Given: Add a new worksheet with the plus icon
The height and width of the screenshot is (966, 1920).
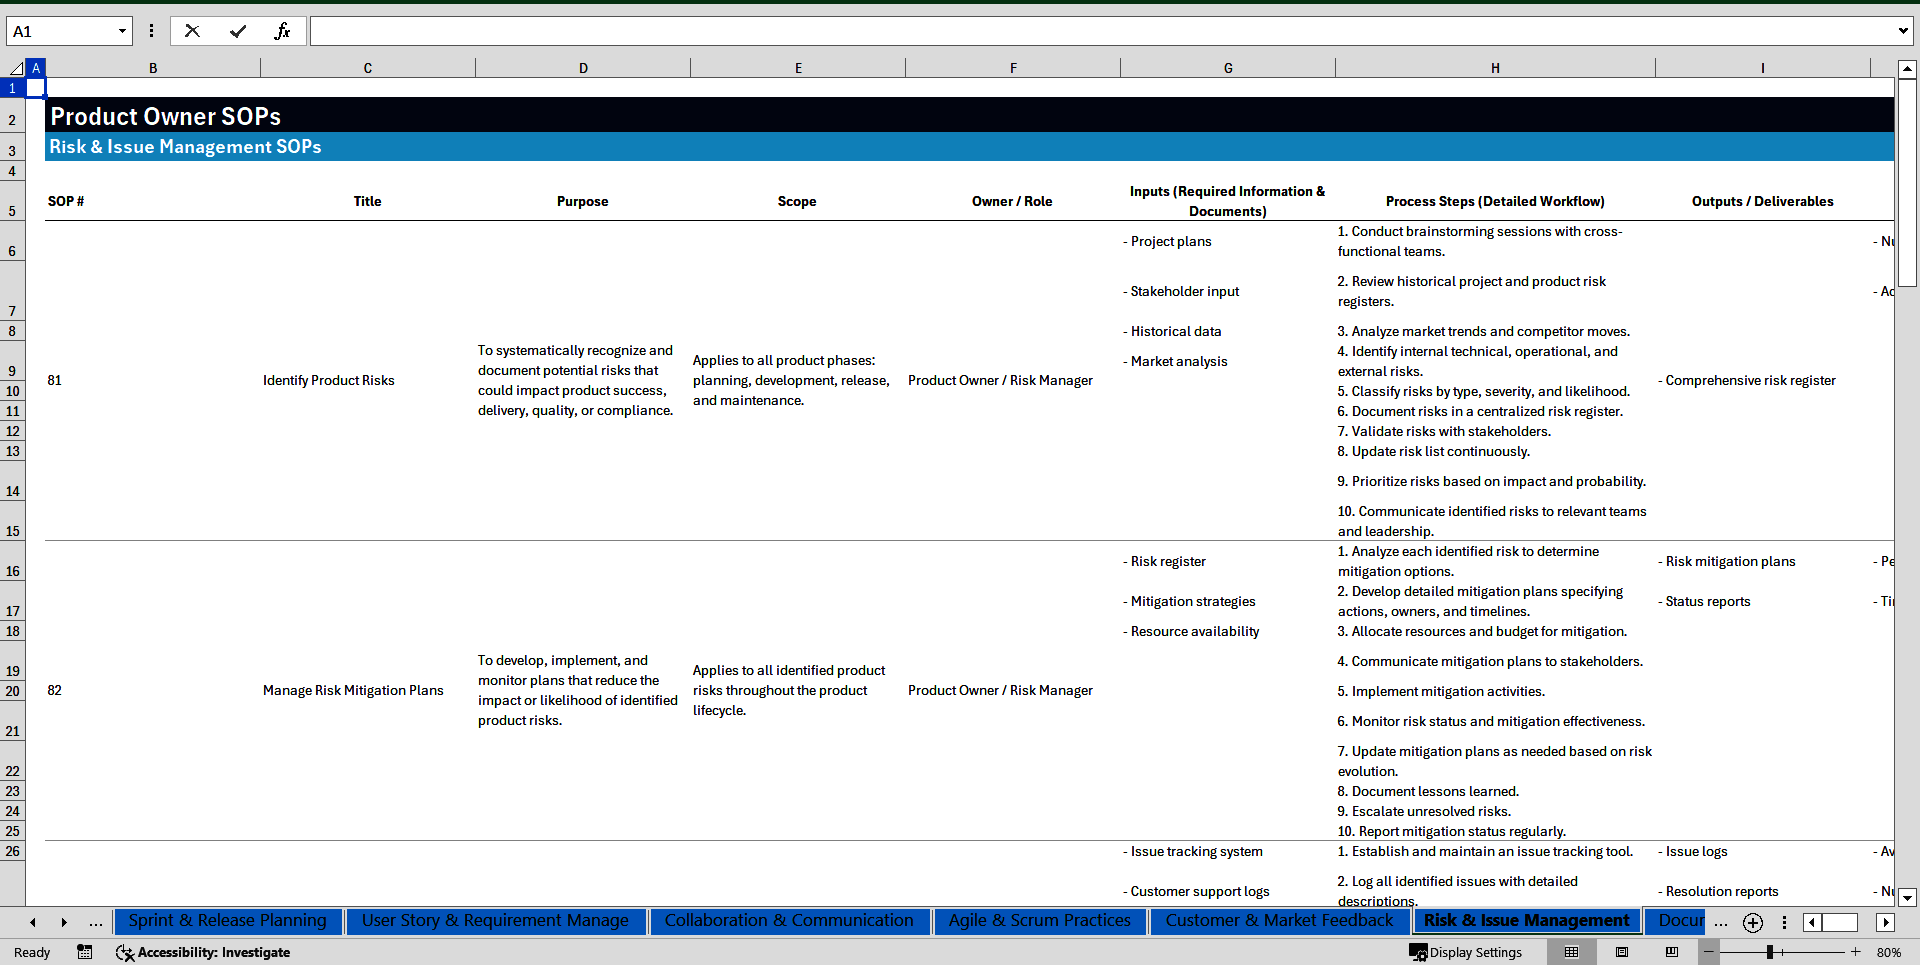Looking at the screenshot, I should [x=1752, y=922].
